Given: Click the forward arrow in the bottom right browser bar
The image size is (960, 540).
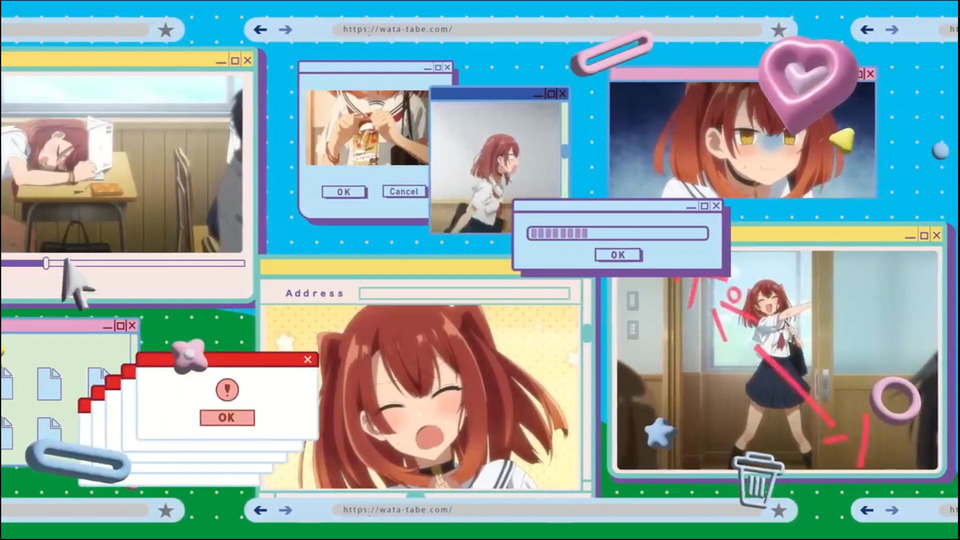Looking at the screenshot, I should pyautogui.click(x=891, y=510).
